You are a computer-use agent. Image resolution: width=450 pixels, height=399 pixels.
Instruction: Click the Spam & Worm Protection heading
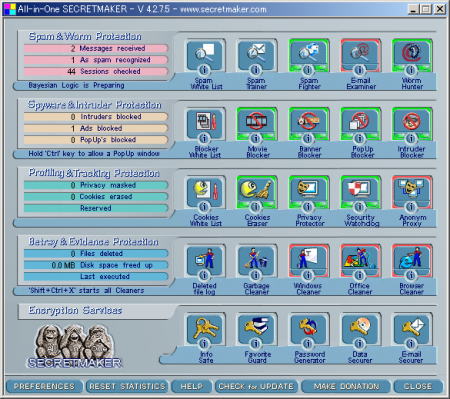click(x=85, y=36)
